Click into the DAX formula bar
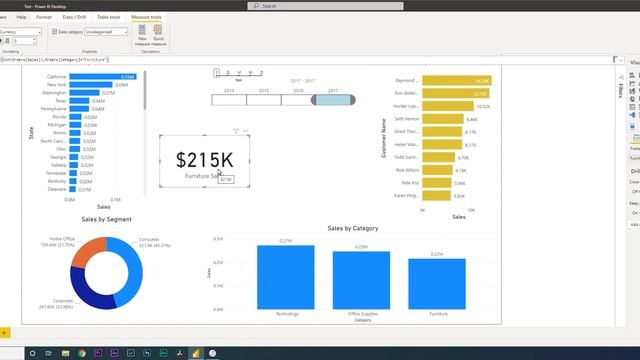640x360 pixels. tap(306, 60)
